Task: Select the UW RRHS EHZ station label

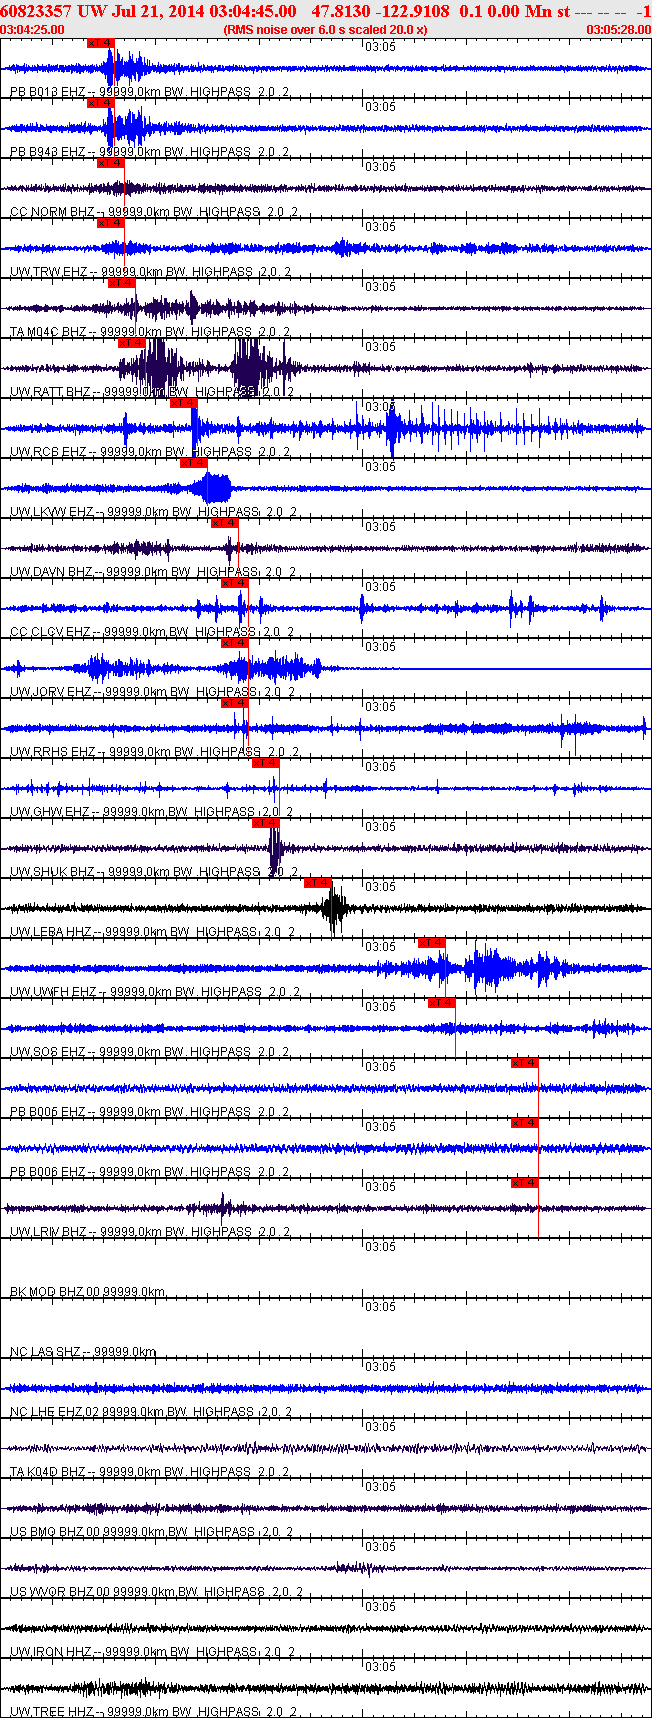Action: (155, 752)
